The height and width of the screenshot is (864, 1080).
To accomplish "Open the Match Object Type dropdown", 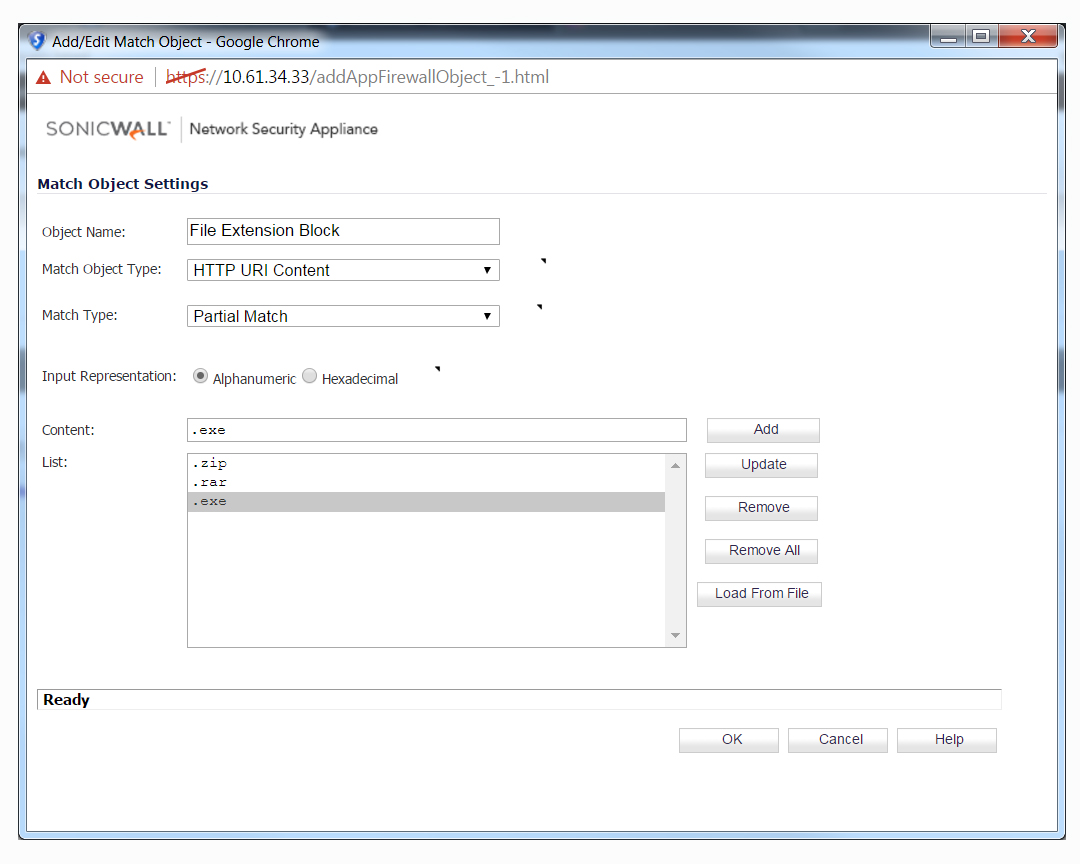I will [x=343, y=270].
